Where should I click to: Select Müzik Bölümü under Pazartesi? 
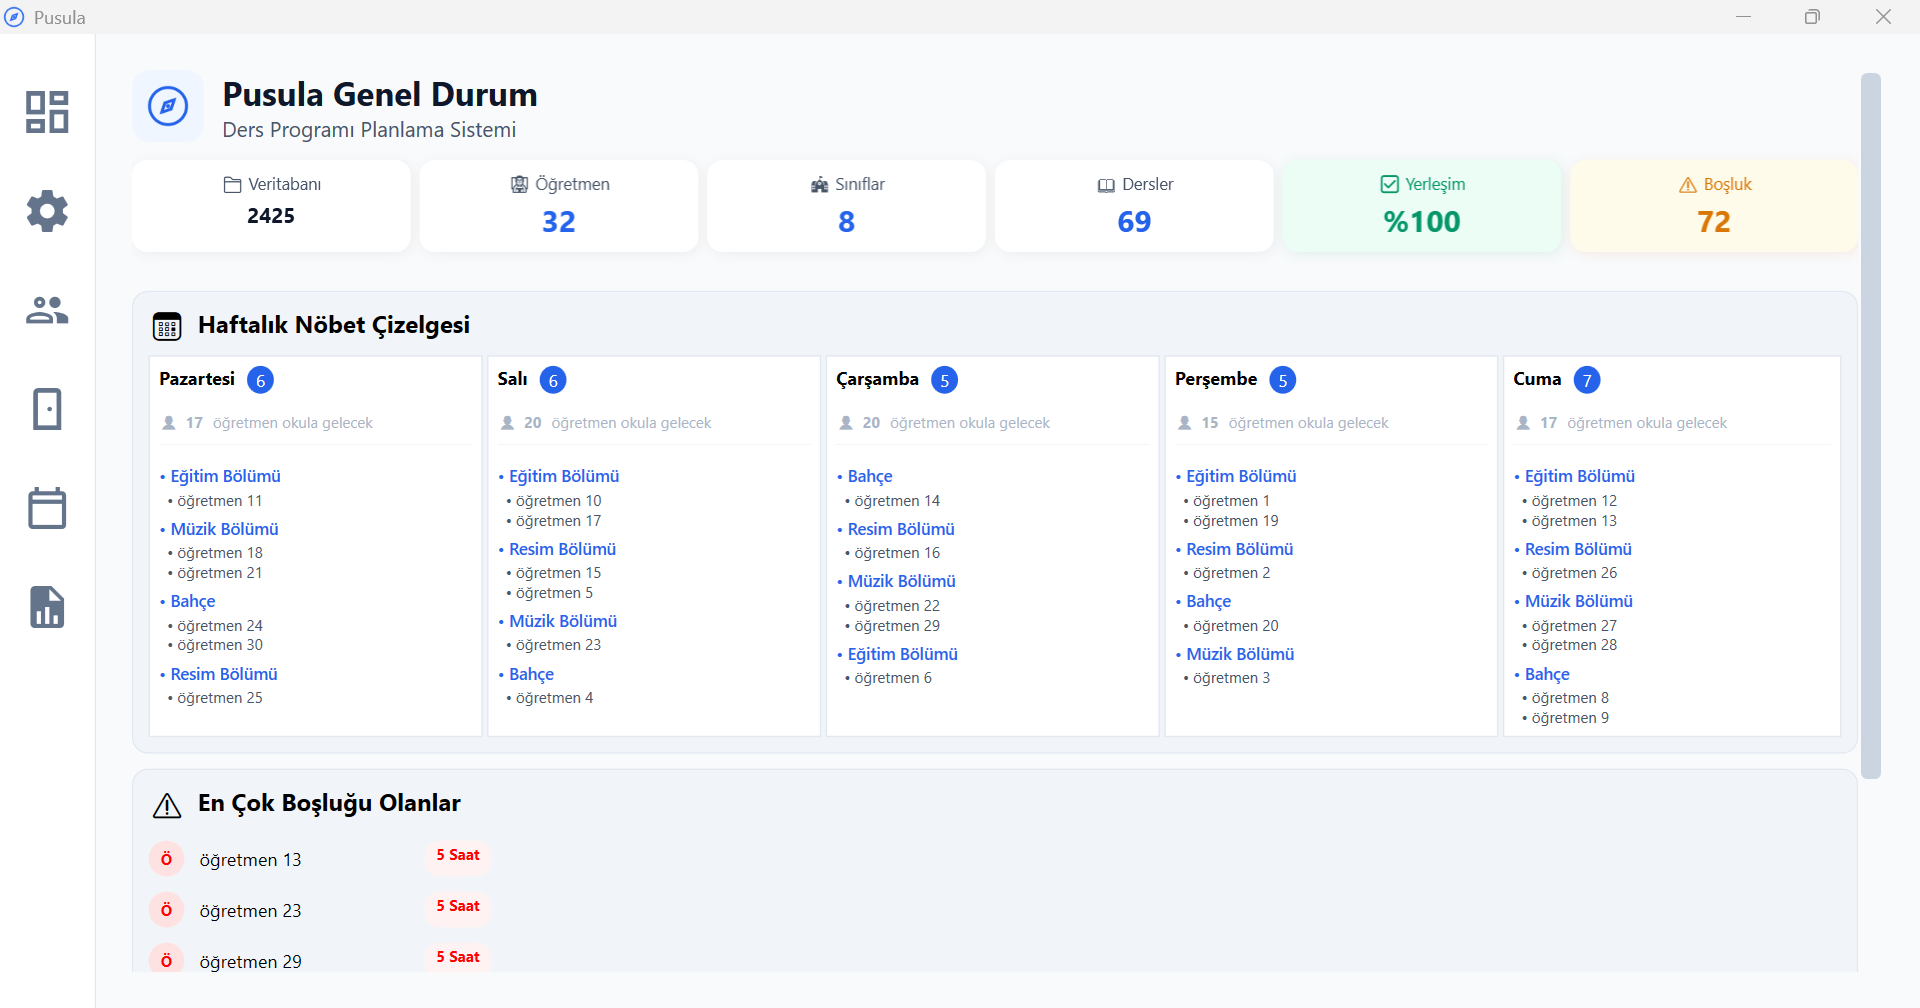coord(224,529)
